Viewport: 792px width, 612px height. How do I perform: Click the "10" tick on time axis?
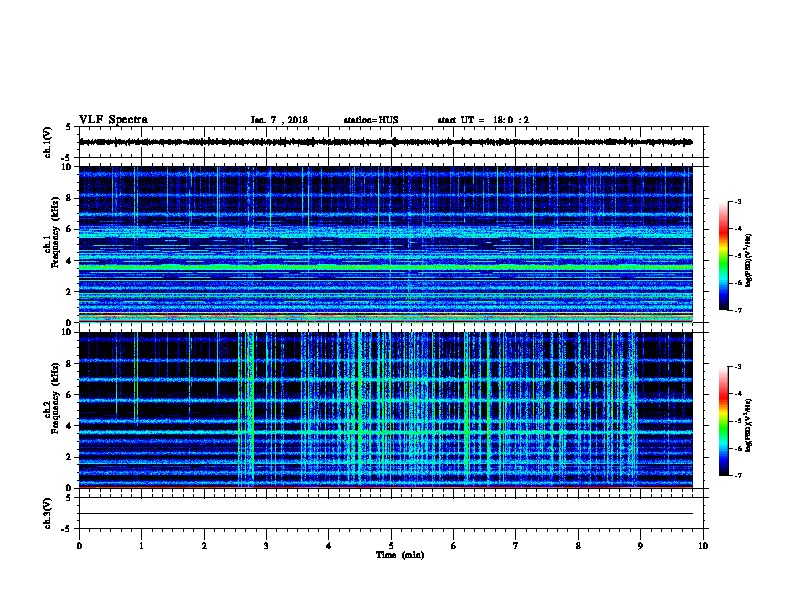(x=703, y=546)
